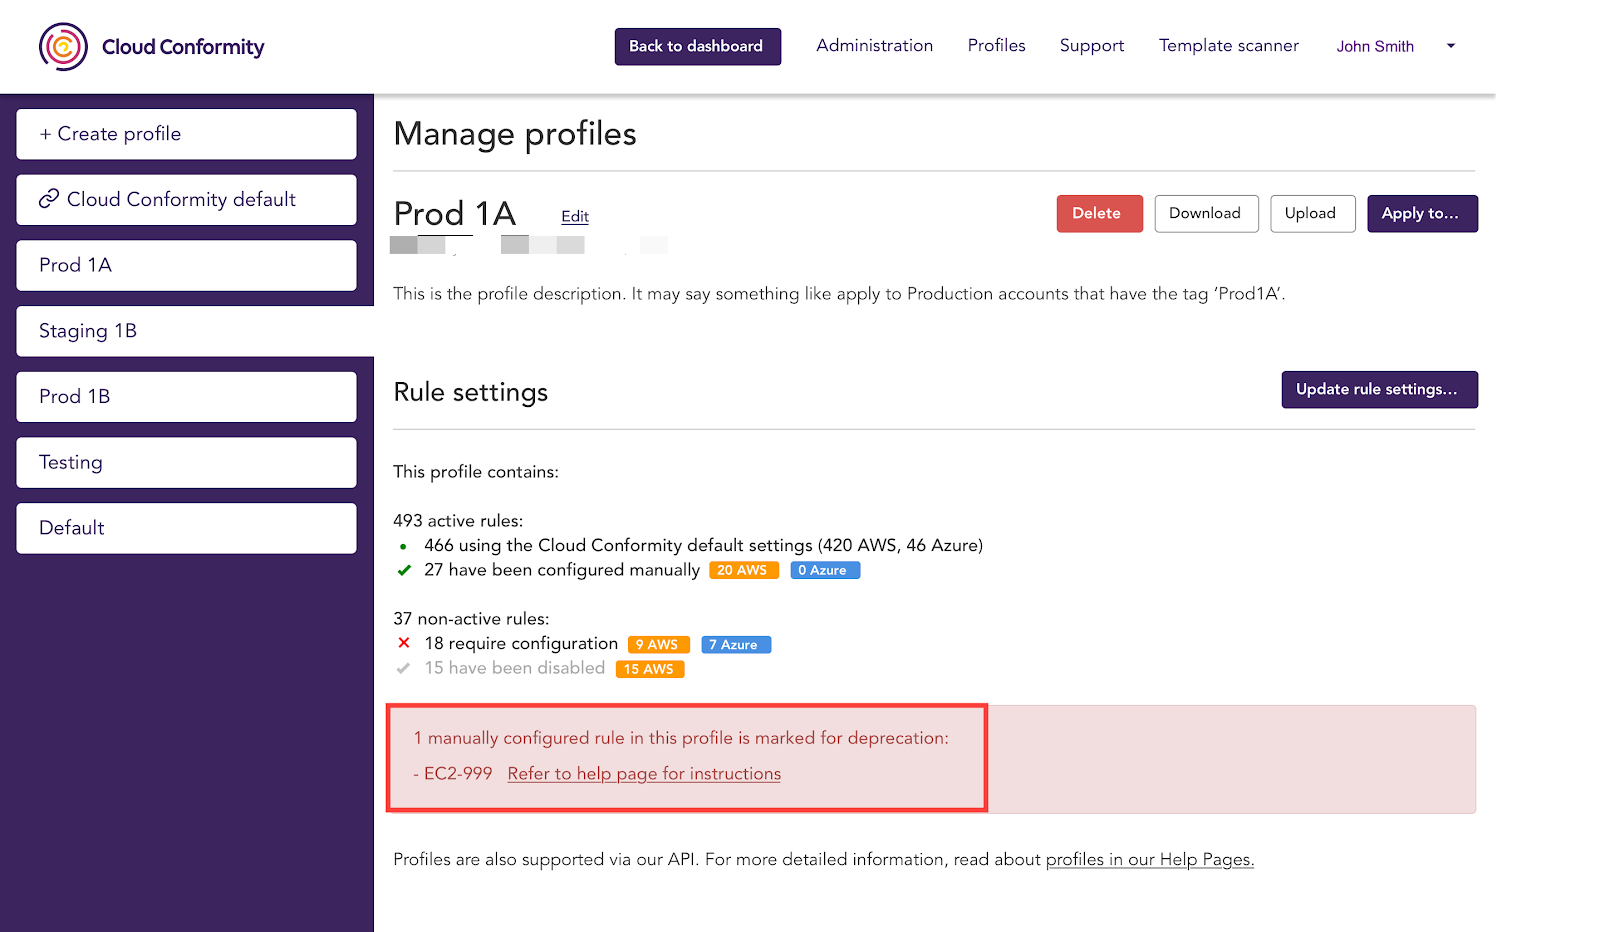
Task: Go to the Support page
Action: click(1092, 46)
